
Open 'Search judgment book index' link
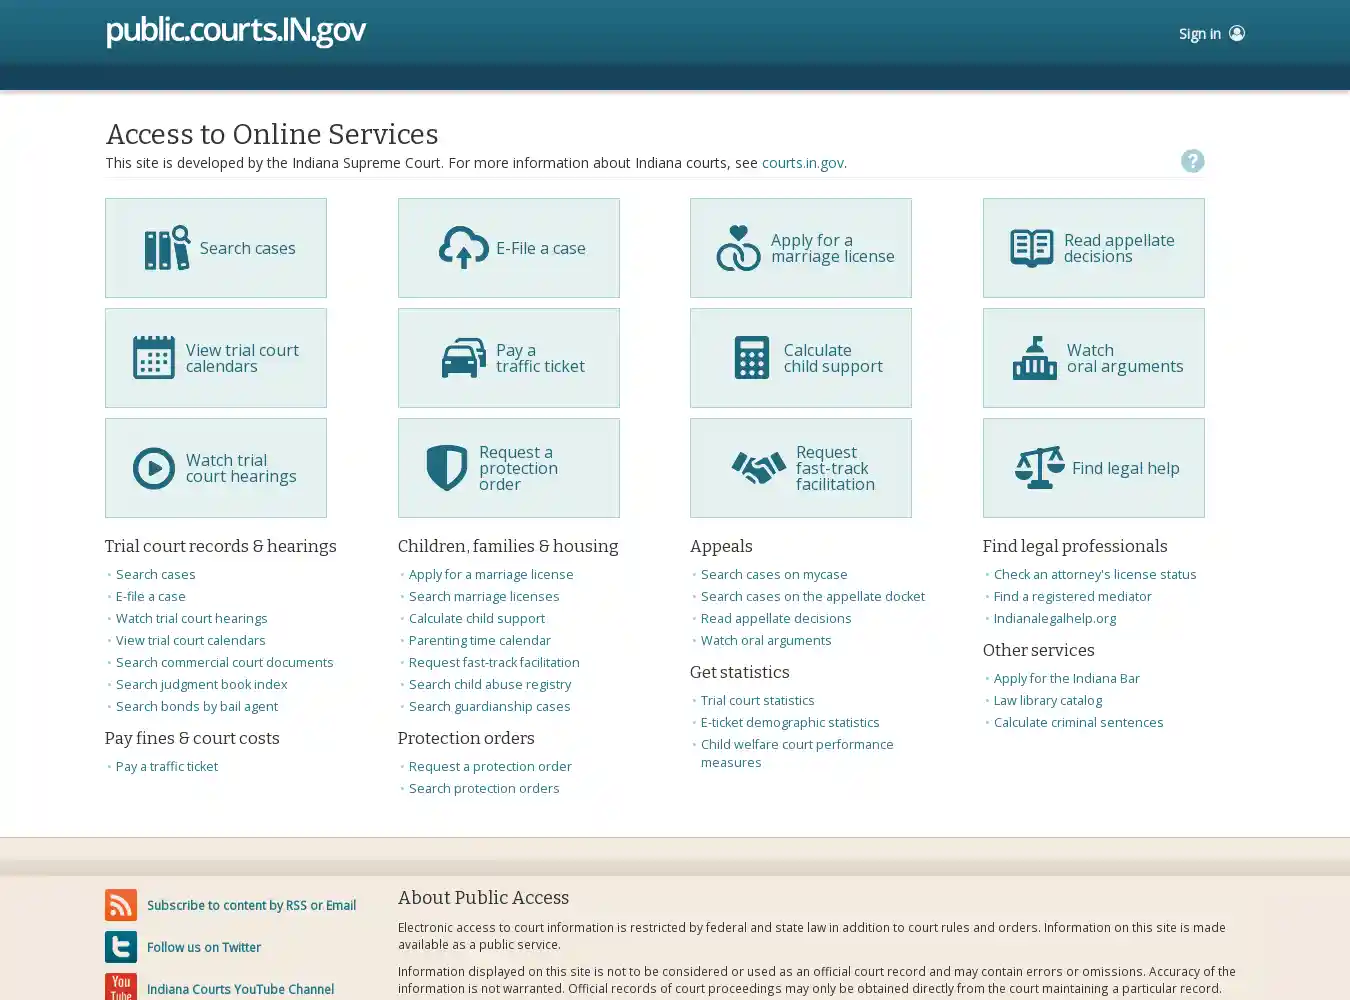[x=201, y=684]
